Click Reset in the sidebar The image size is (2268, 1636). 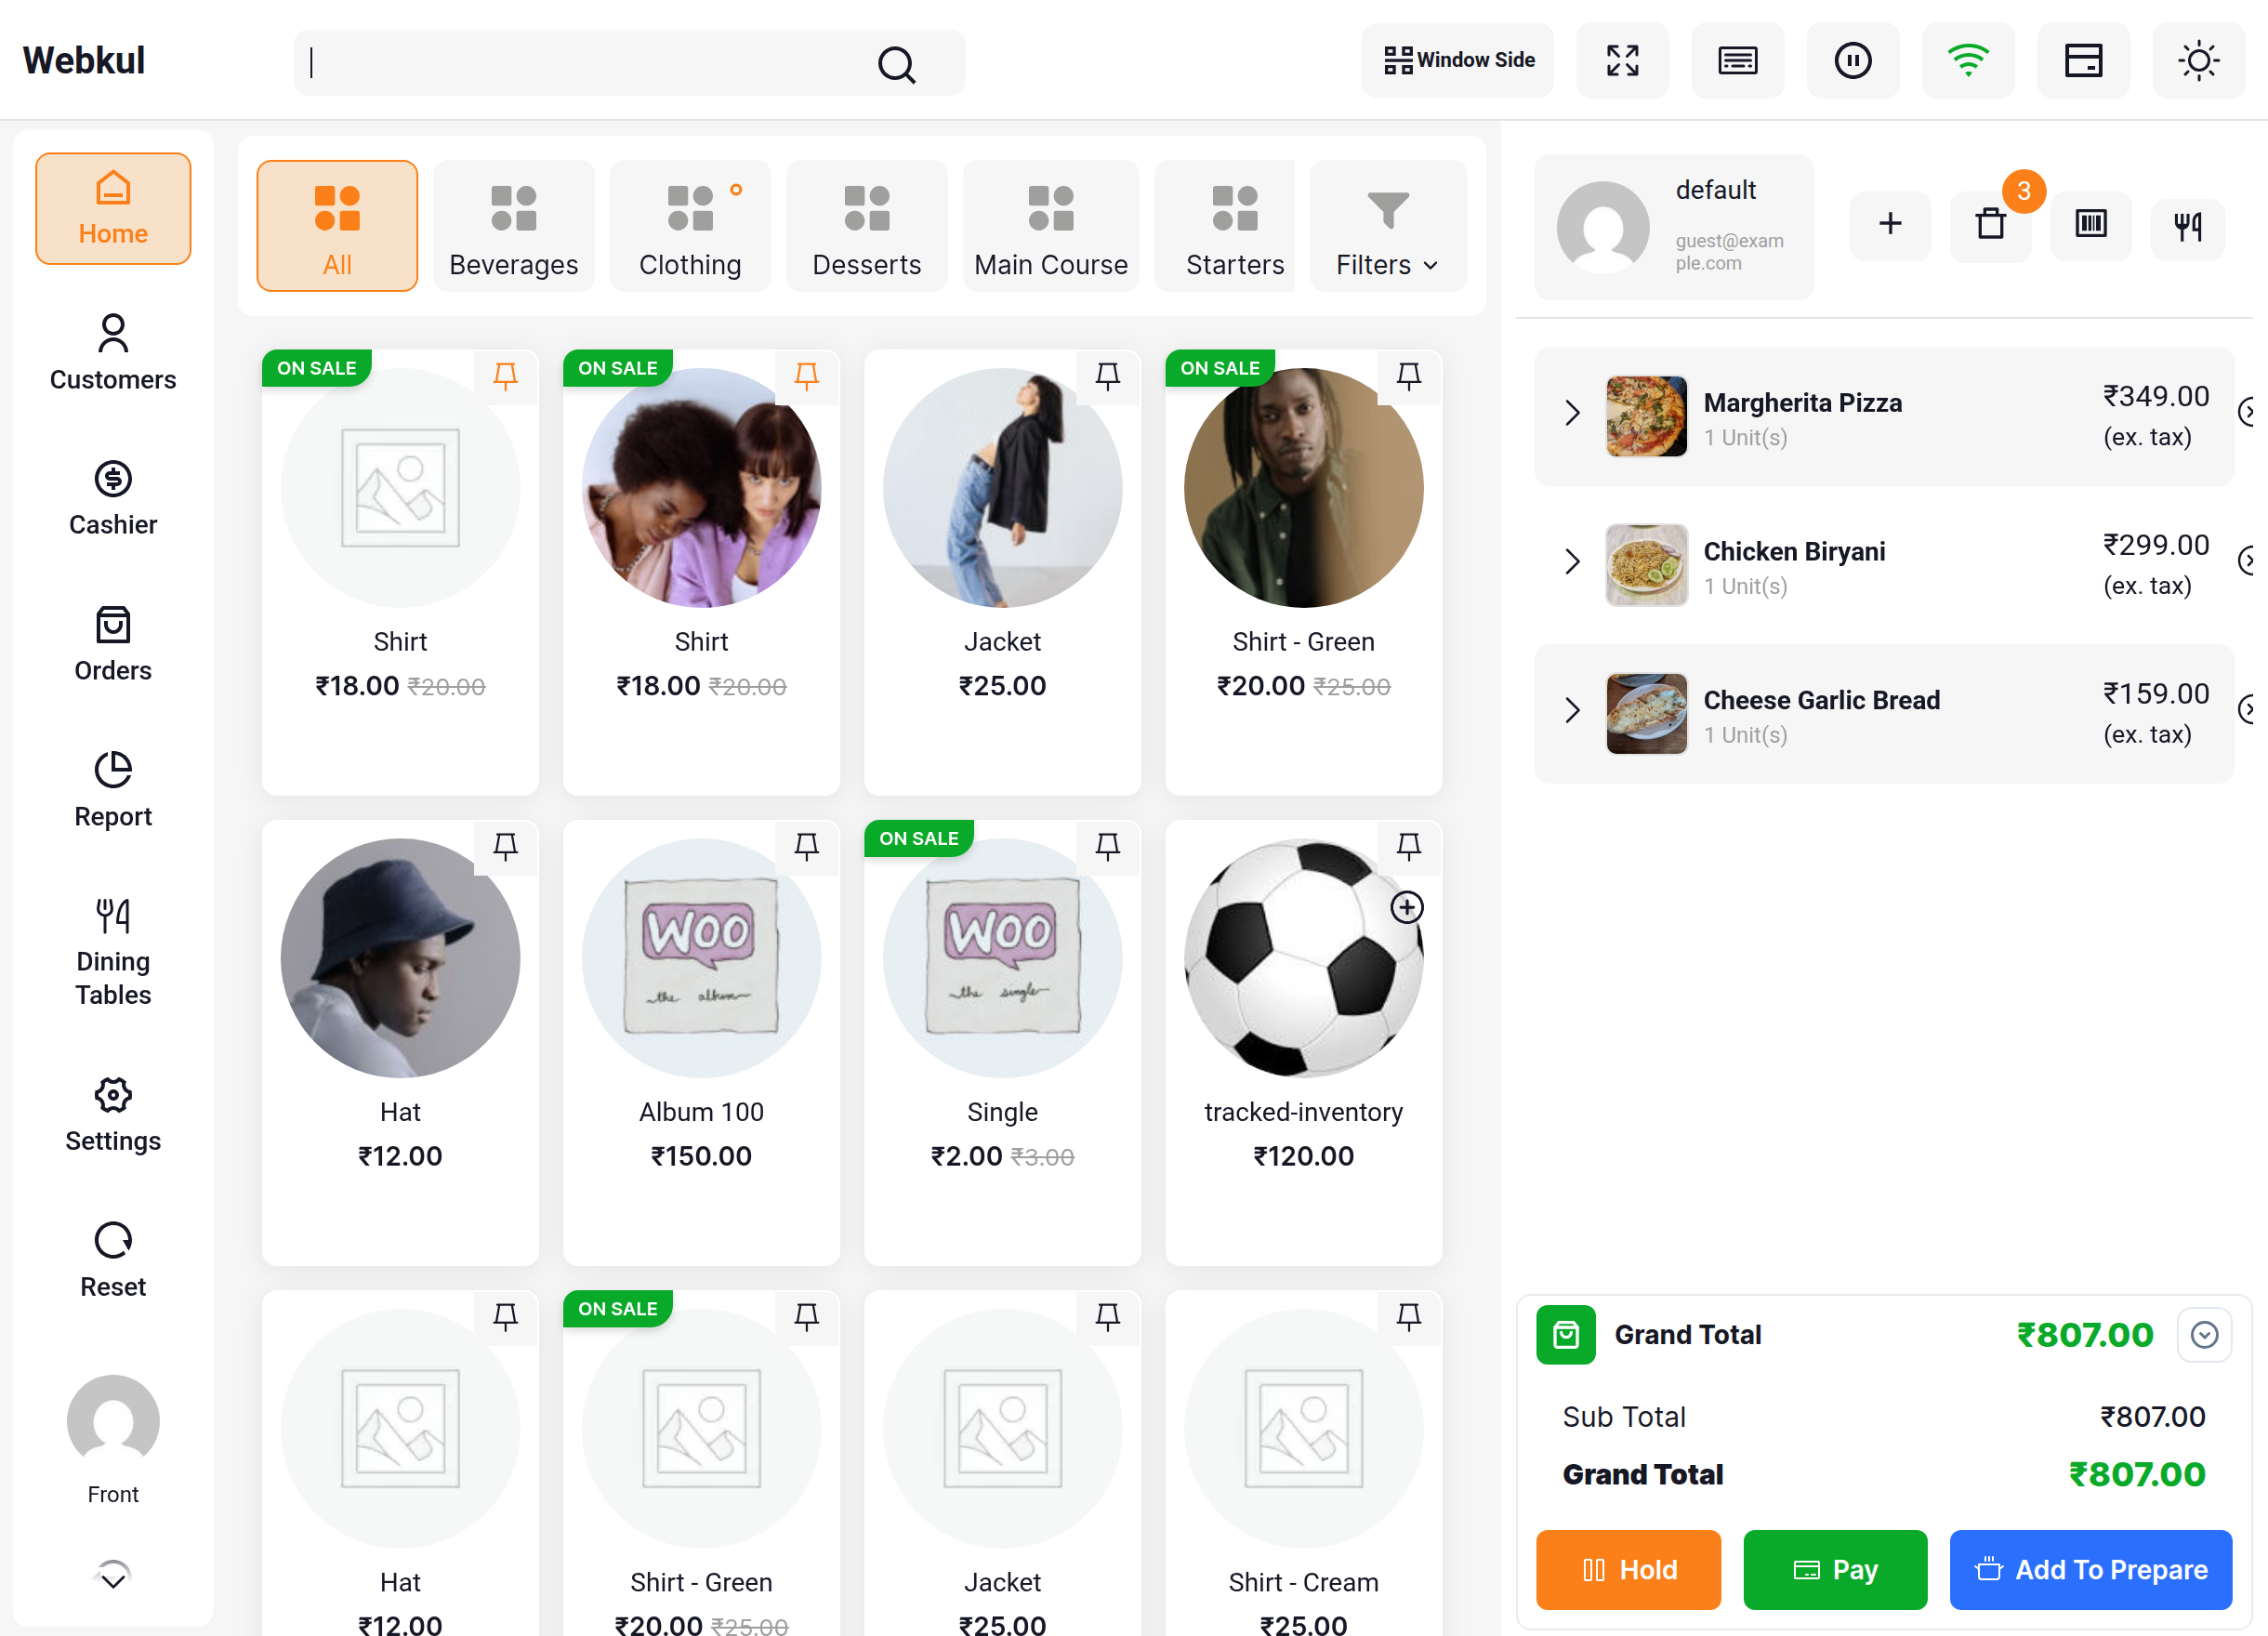coord(113,1260)
